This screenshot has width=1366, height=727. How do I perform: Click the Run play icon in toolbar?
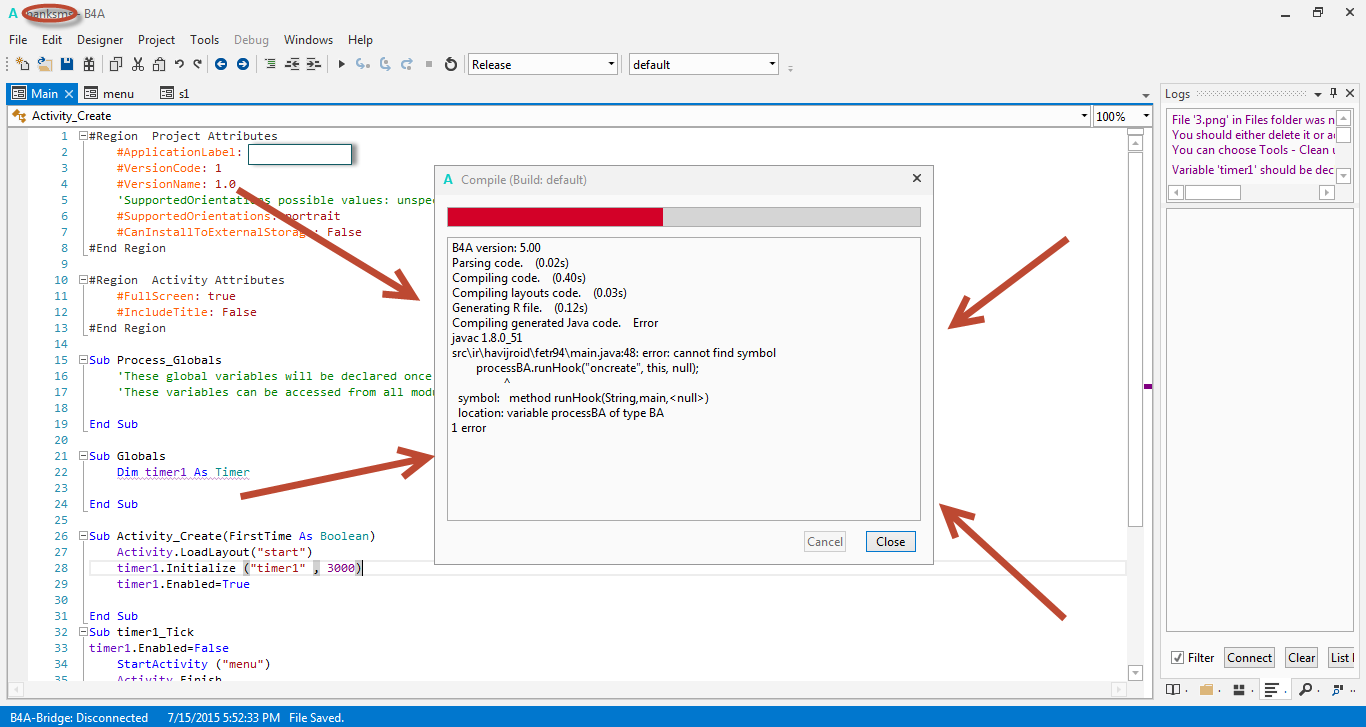[x=341, y=64]
